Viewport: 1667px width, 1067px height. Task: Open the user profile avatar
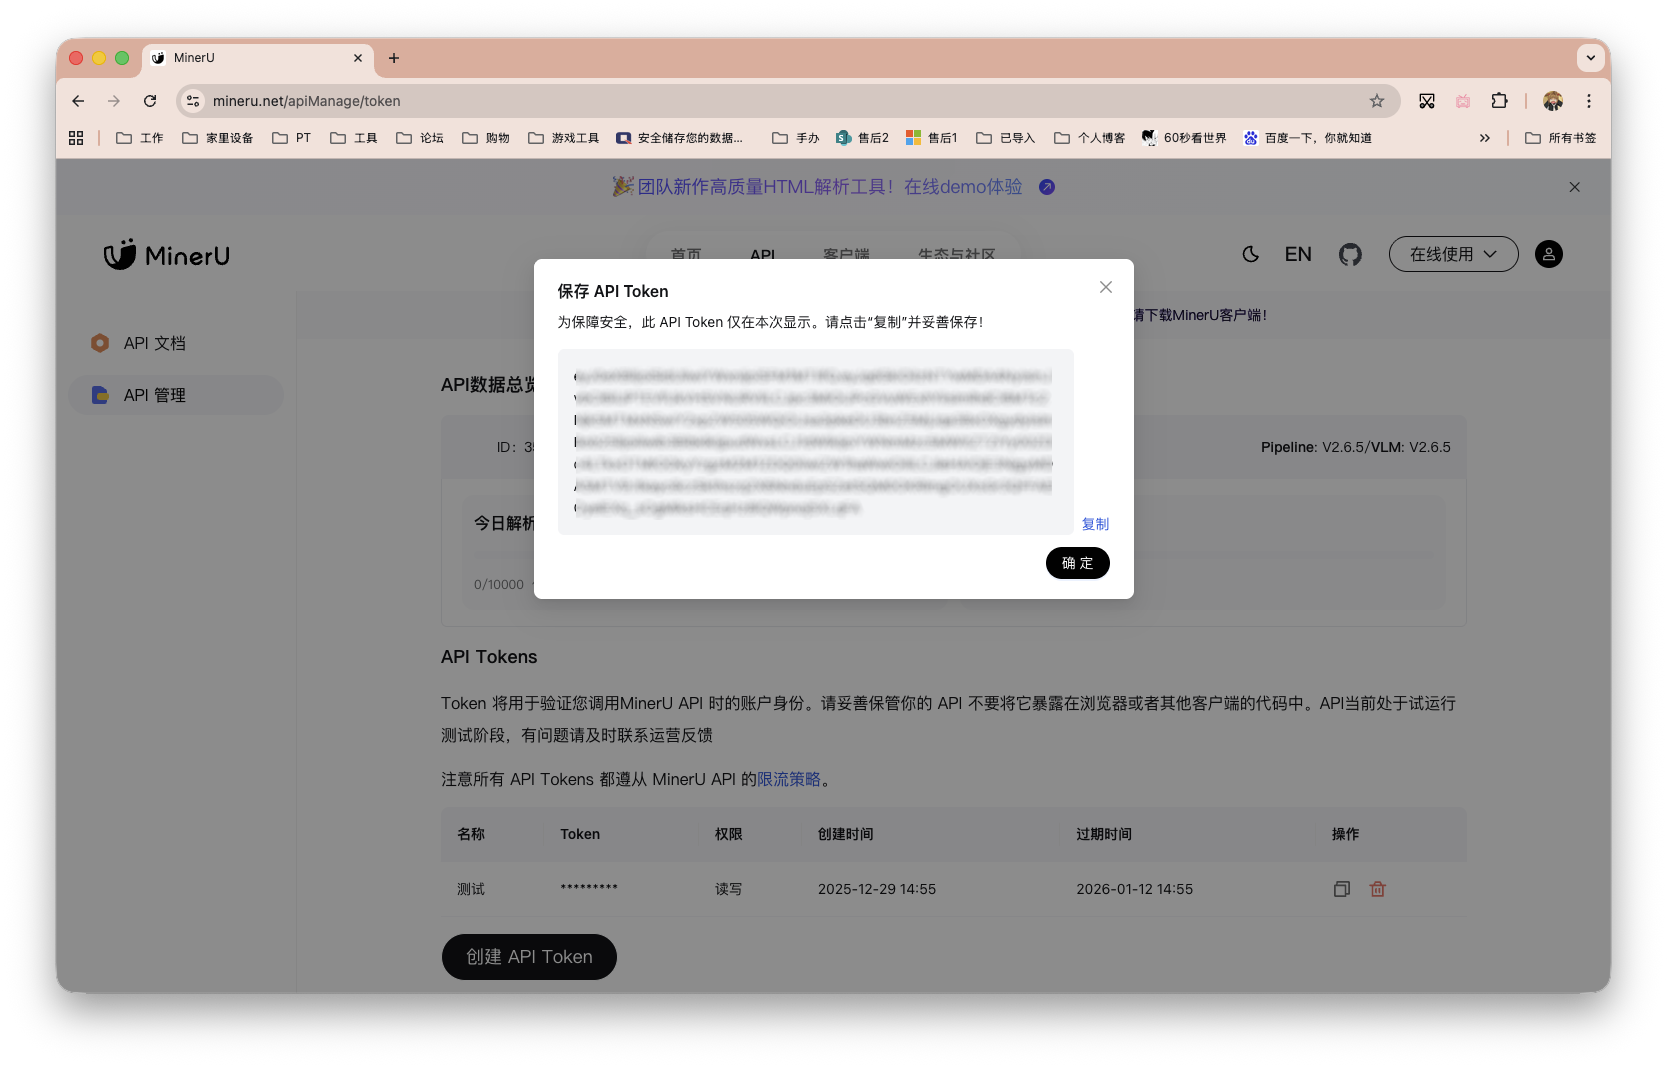pos(1549,254)
